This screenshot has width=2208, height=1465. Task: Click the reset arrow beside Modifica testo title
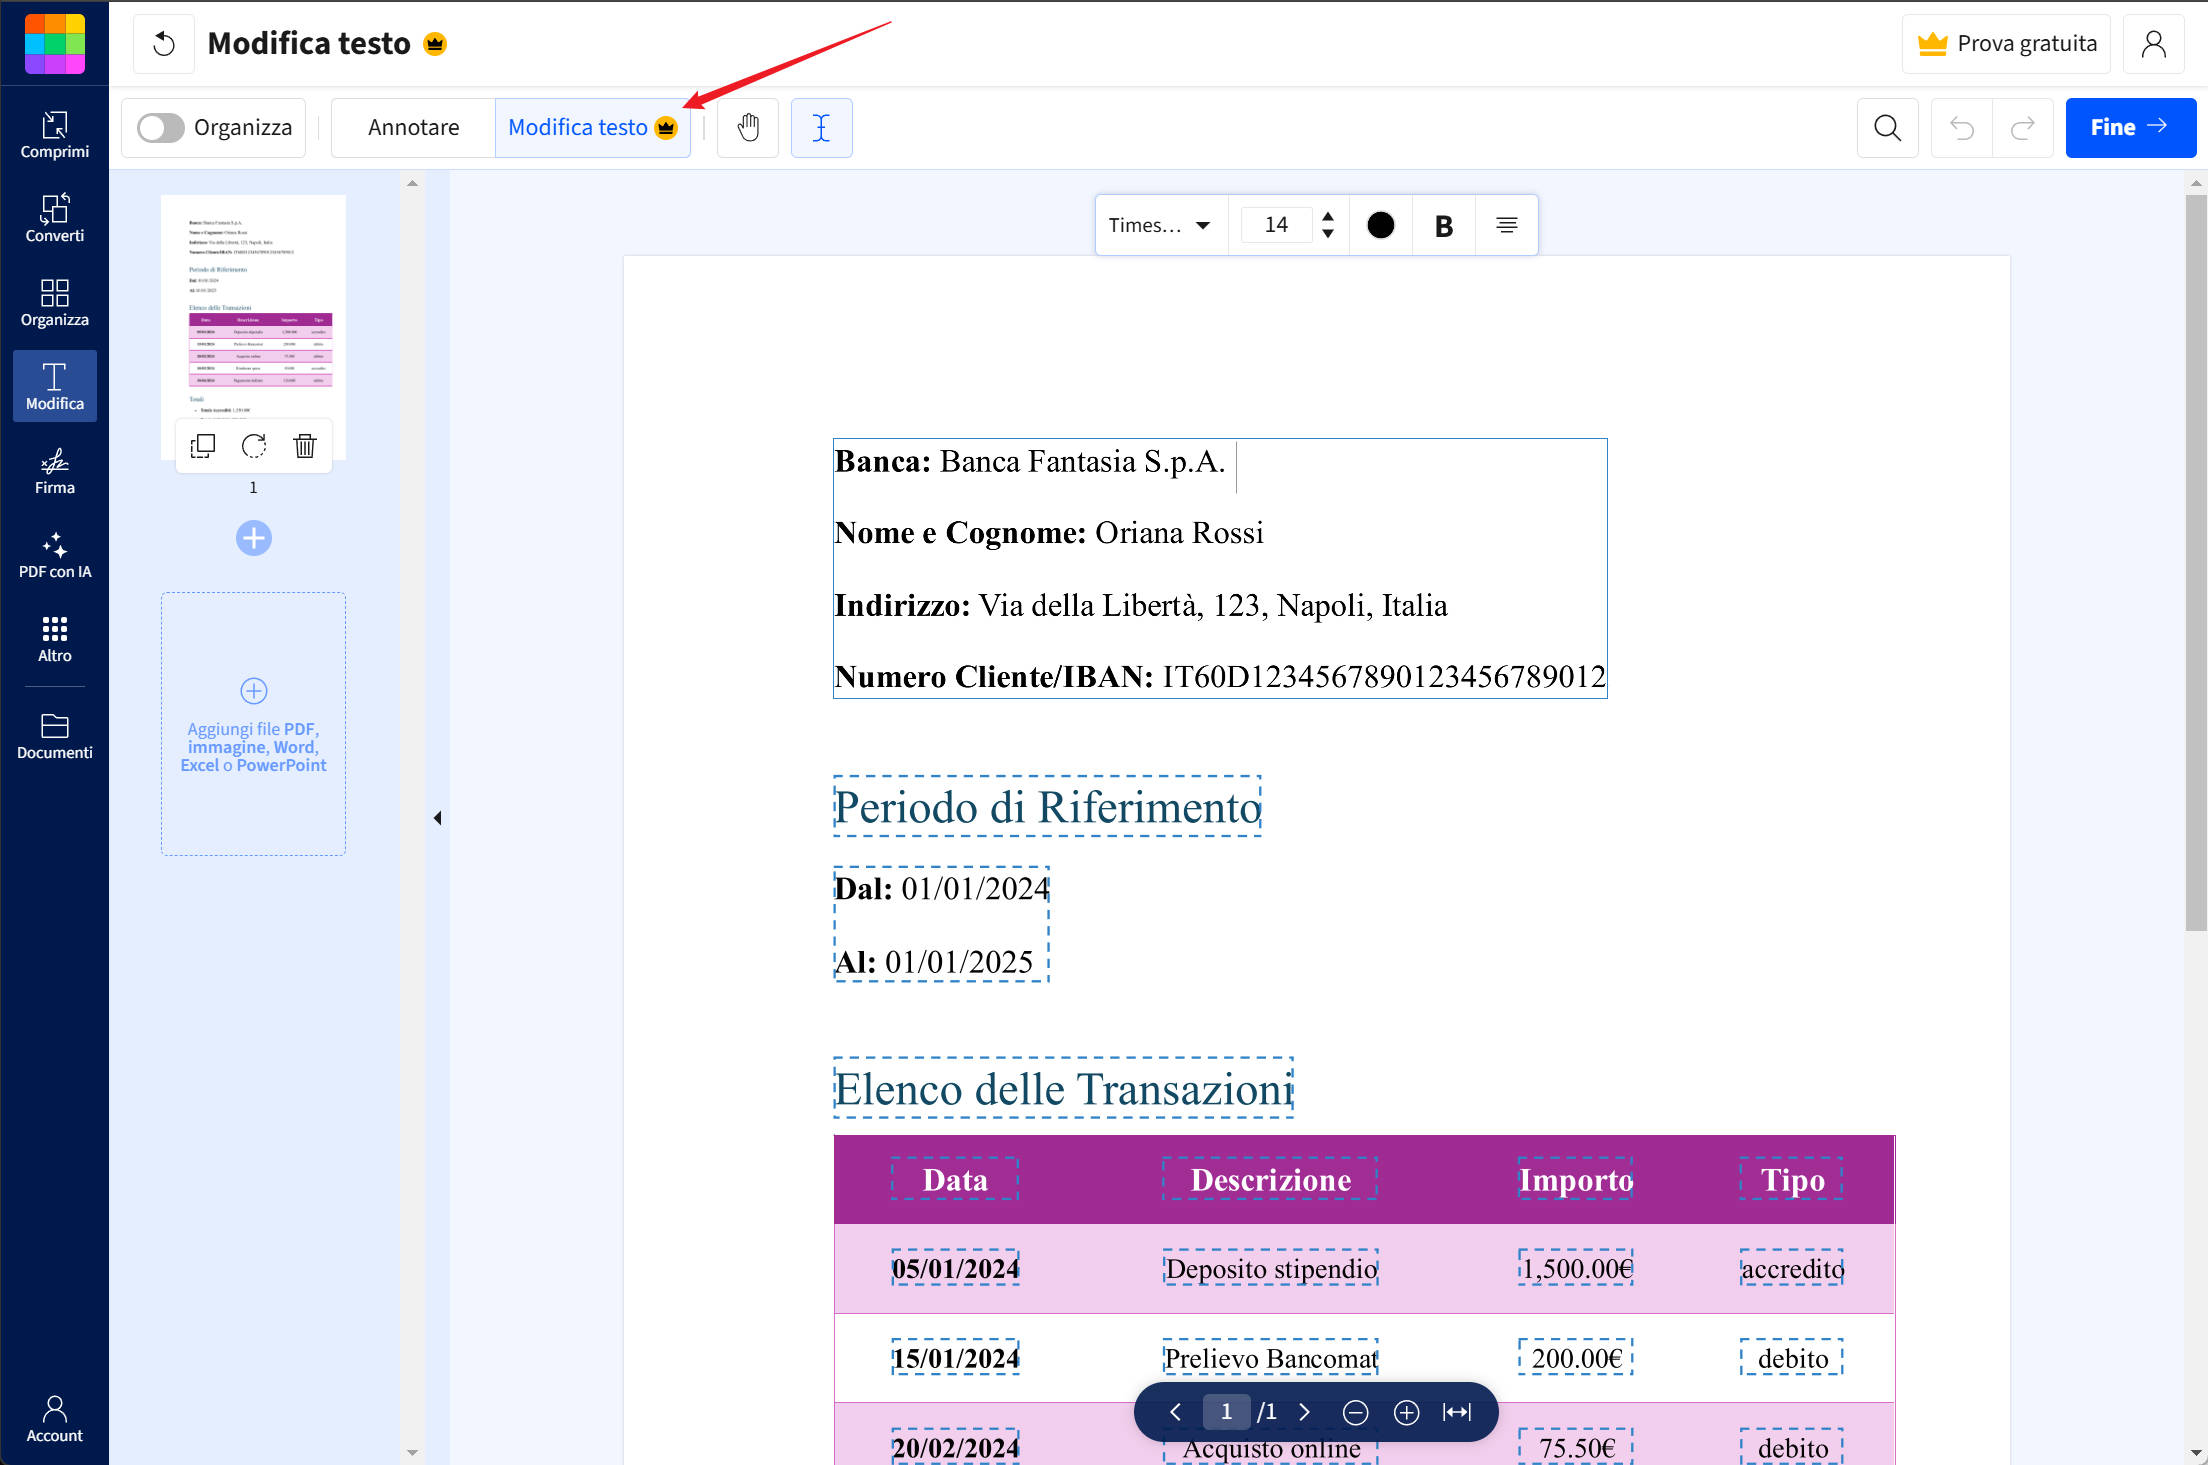click(164, 44)
